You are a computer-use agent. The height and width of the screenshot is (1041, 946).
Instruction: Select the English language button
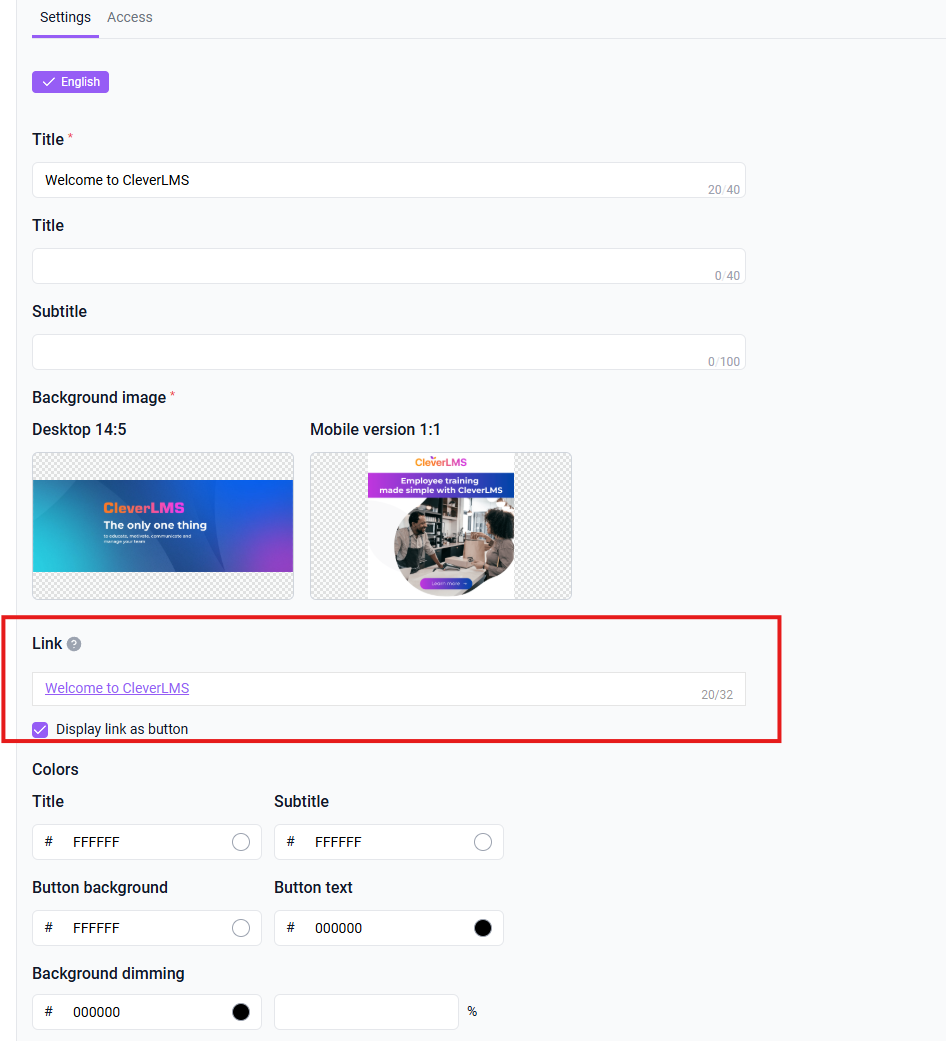click(70, 82)
